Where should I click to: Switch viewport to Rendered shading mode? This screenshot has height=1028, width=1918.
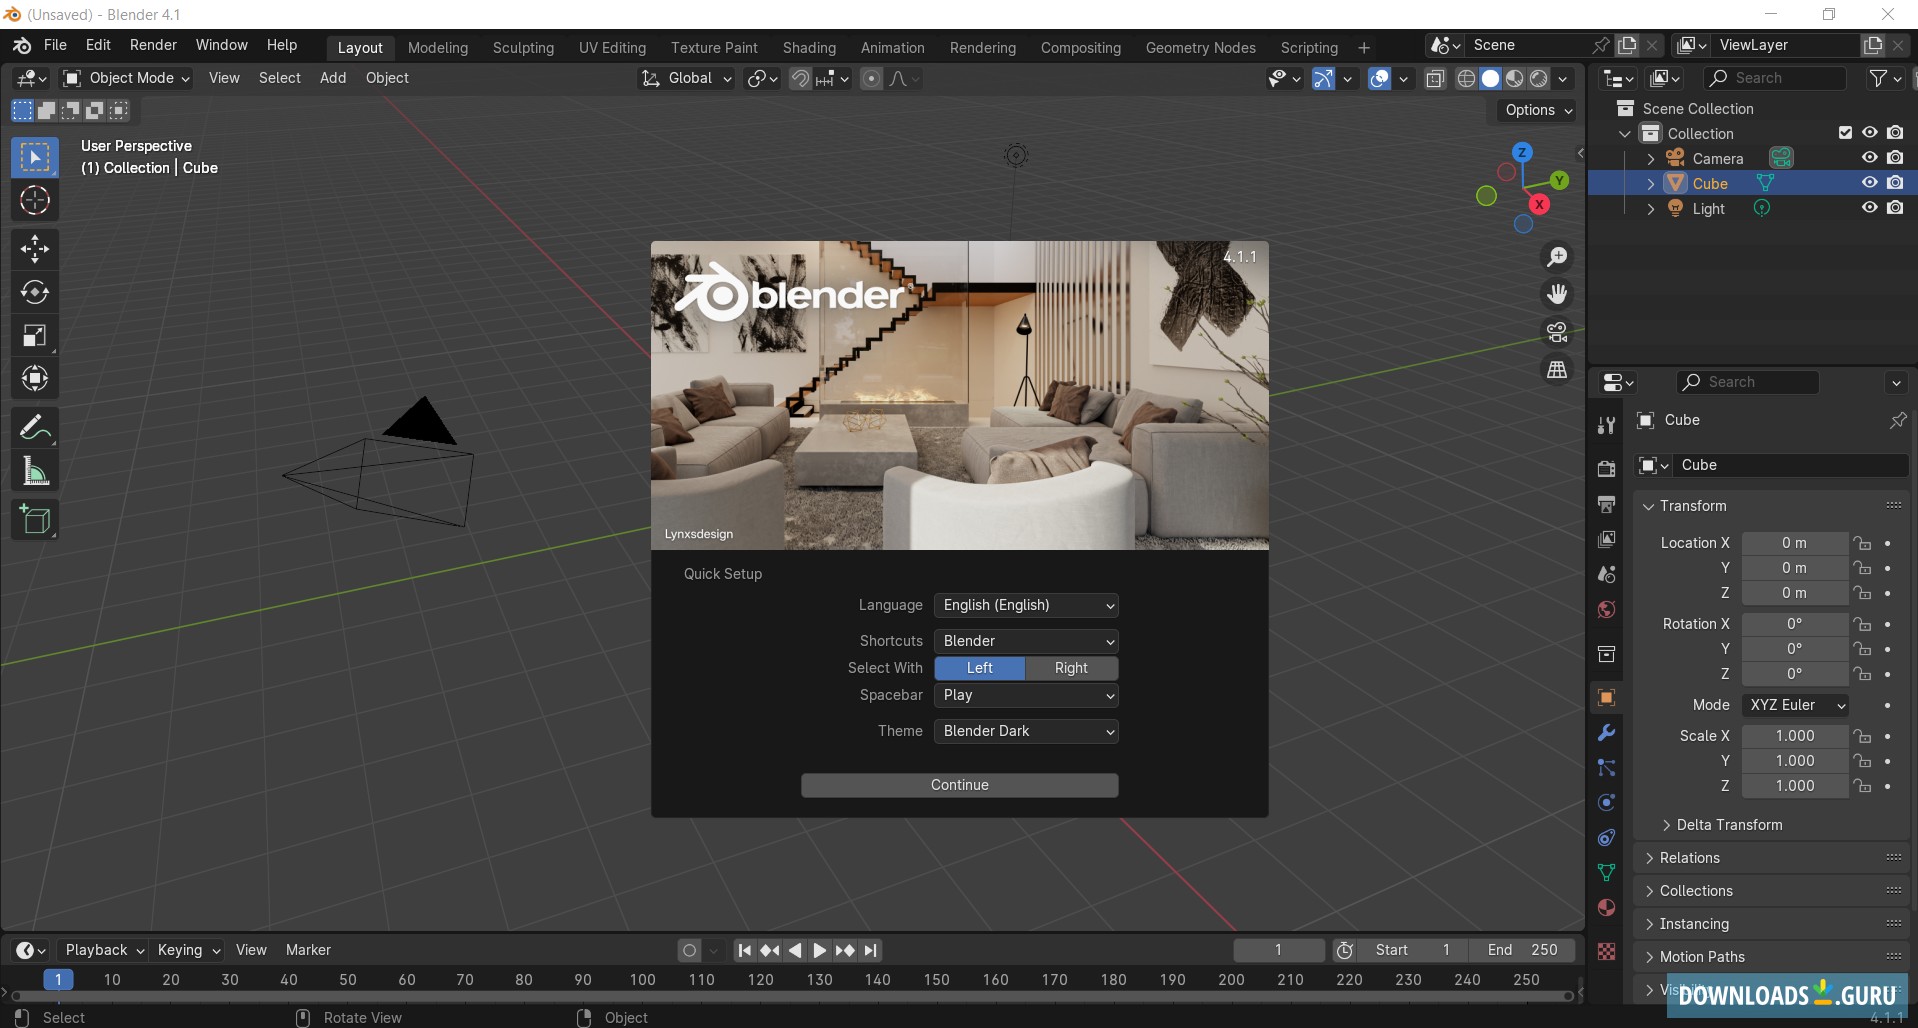pos(1537,78)
